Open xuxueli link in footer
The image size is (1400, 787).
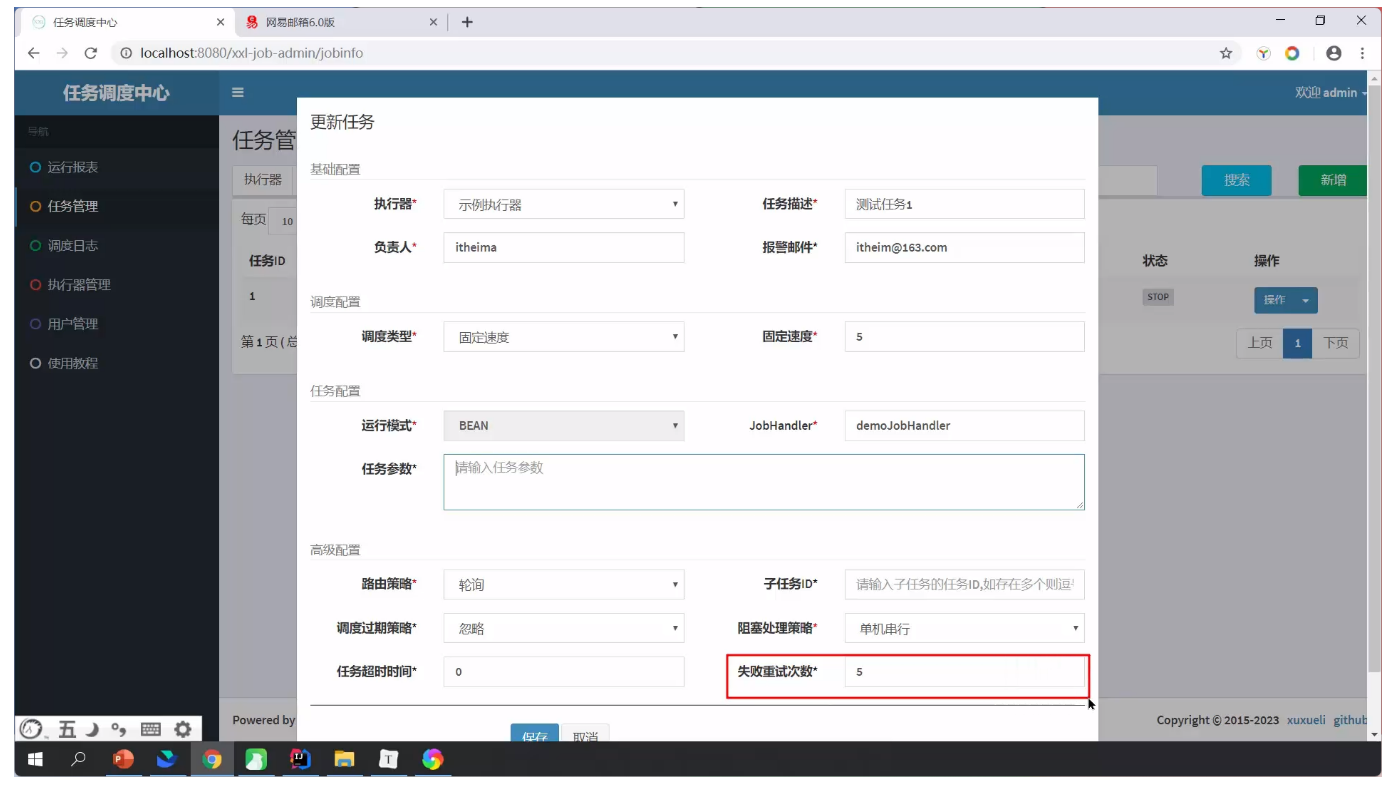tap(1306, 720)
